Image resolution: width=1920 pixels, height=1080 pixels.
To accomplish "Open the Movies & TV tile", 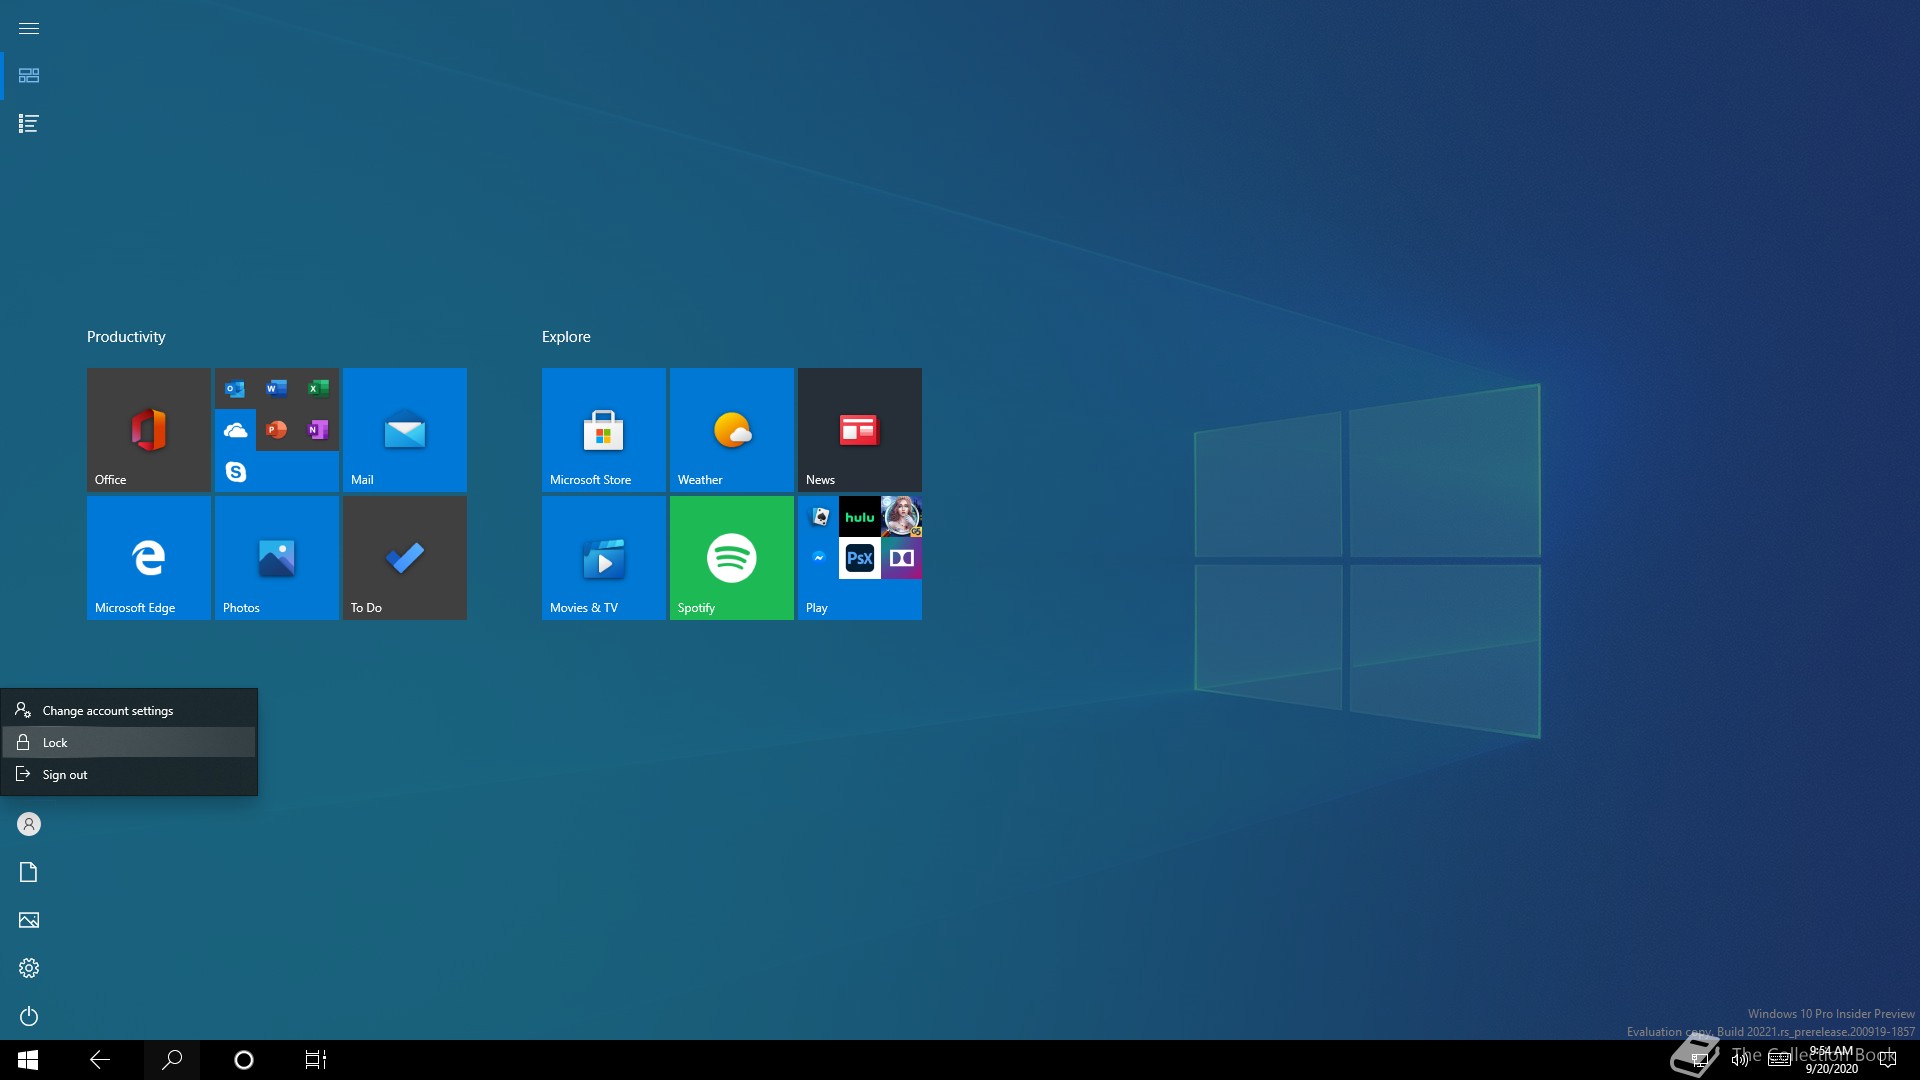I will tap(604, 558).
